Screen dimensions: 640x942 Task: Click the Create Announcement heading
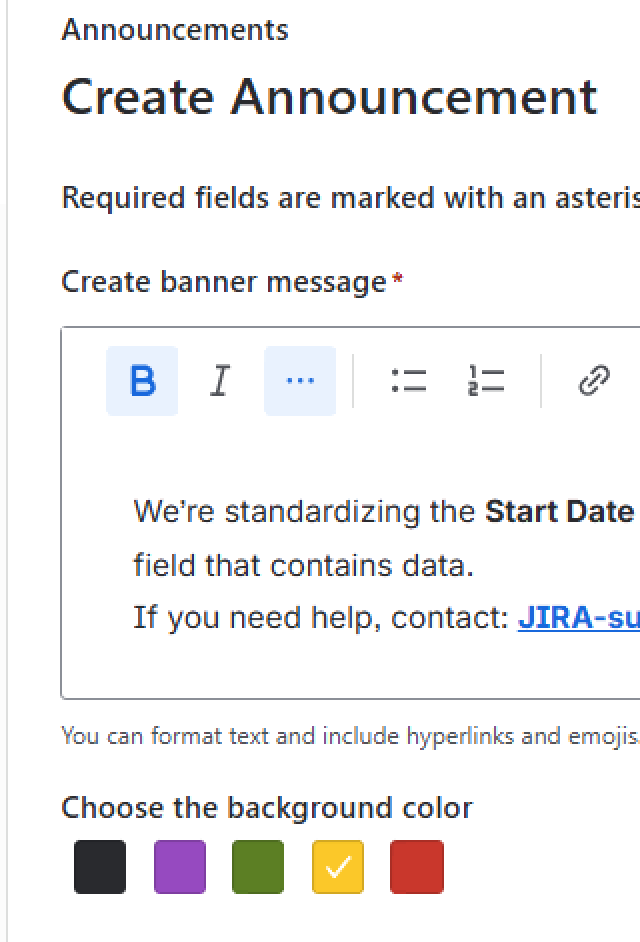click(329, 97)
